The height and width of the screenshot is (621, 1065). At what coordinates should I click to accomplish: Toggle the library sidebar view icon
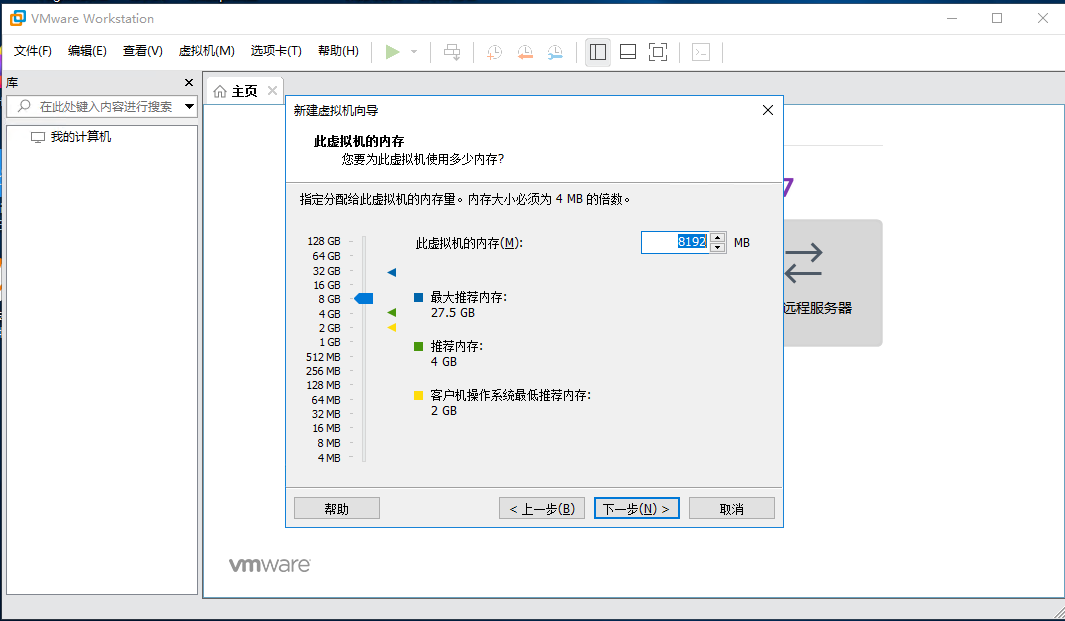click(598, 52)
